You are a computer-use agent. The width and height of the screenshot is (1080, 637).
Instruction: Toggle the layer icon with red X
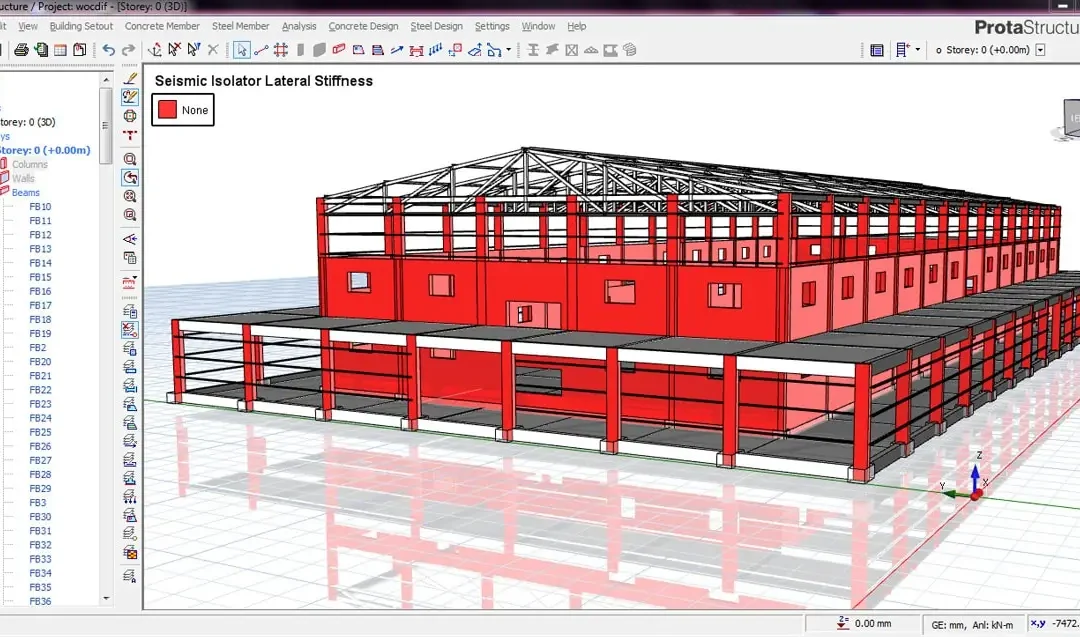click(129, 329)
